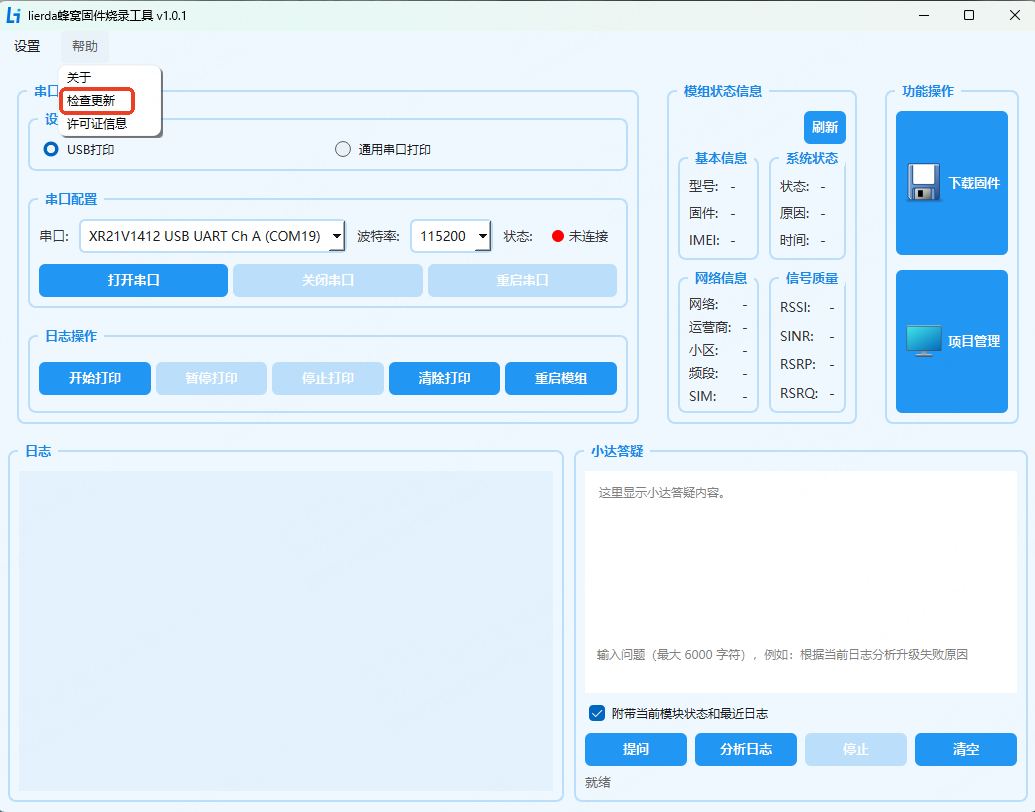Image resolution: width=1035 pixels, height=812 pixels.
Task: Click the 日志操作 group title
Action: pos(71,336)
